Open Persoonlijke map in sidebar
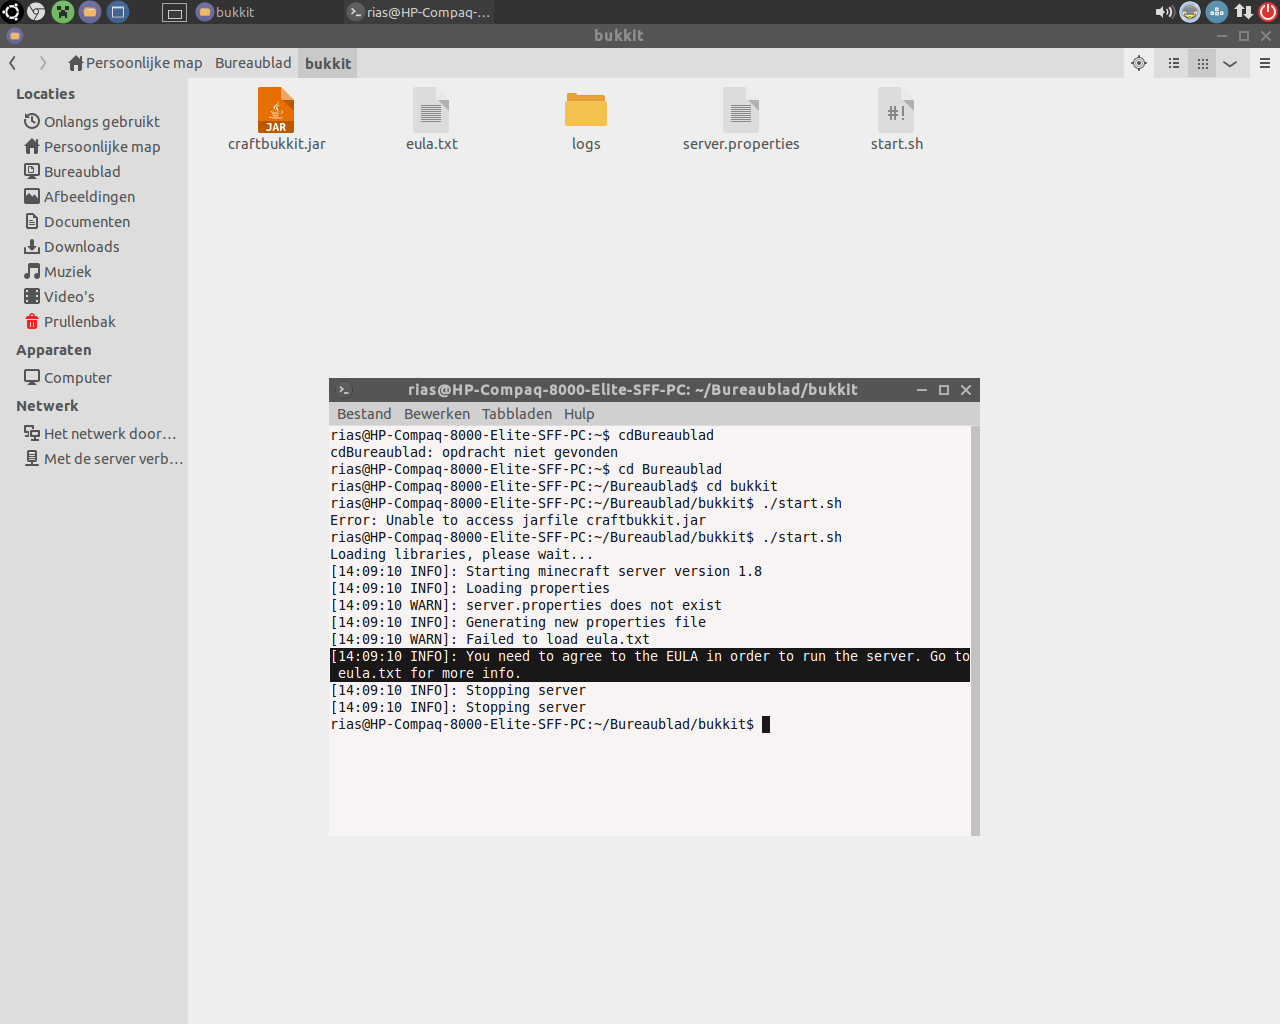 click(x=94, y=146)
